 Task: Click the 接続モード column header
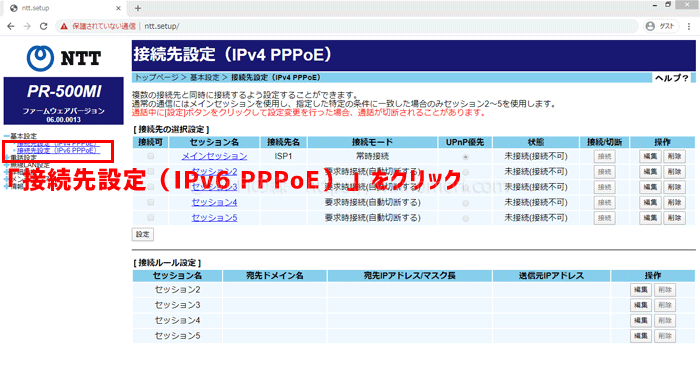coord(372,142)
